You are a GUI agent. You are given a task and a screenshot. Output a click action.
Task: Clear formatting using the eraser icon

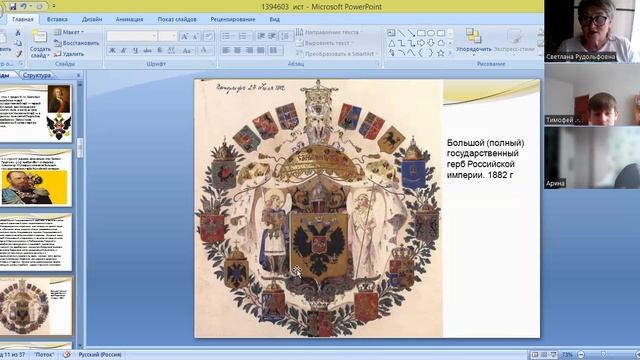tap(209, 36)
